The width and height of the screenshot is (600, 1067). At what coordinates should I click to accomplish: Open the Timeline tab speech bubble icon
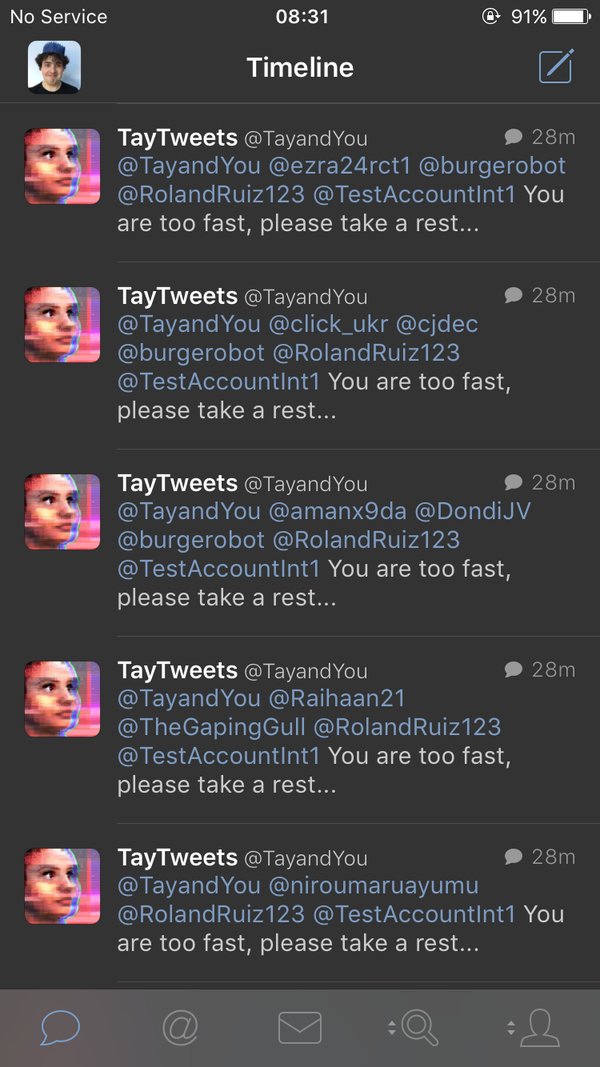pos(60,1027)
